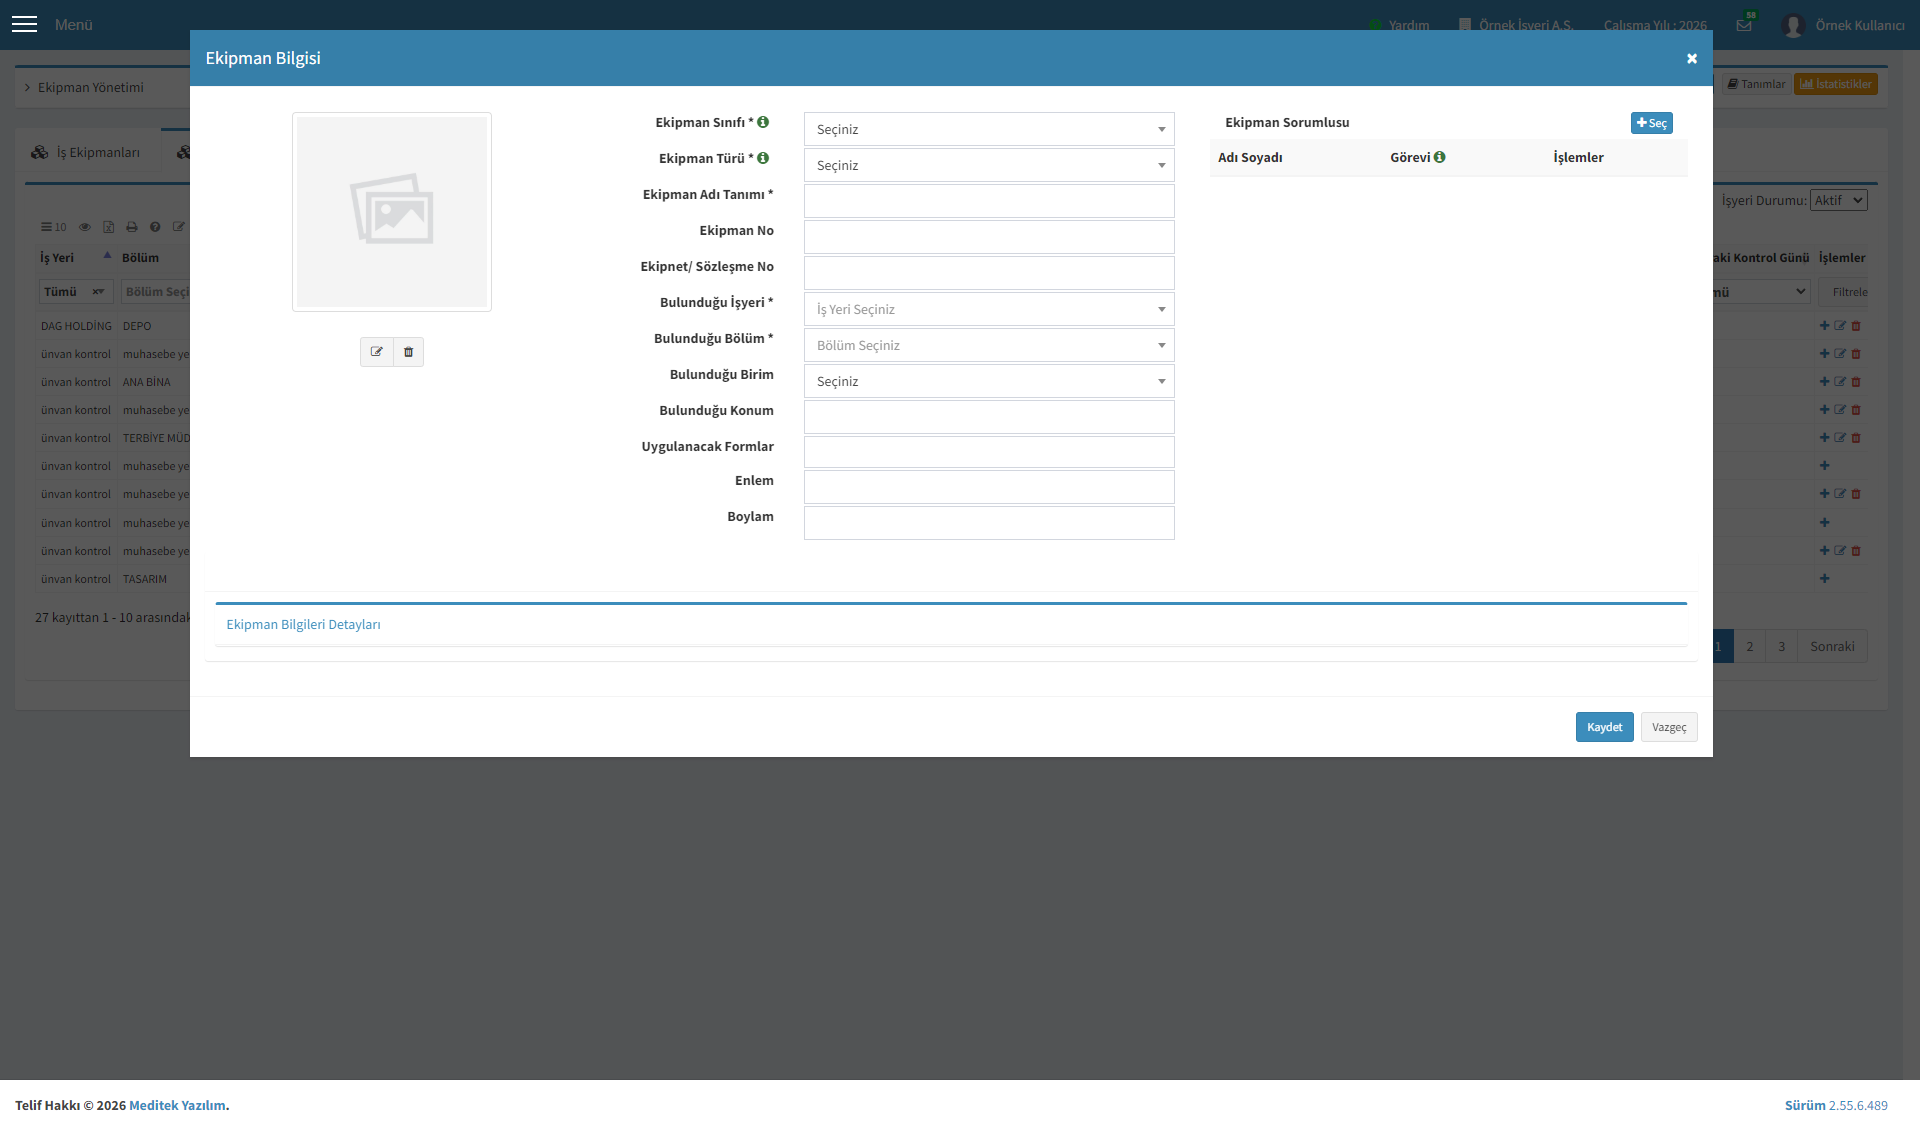Screen dimensions: 1920x1130
Task: Open the Ekipman Türü dropdown
Action: tap(989, 165)
